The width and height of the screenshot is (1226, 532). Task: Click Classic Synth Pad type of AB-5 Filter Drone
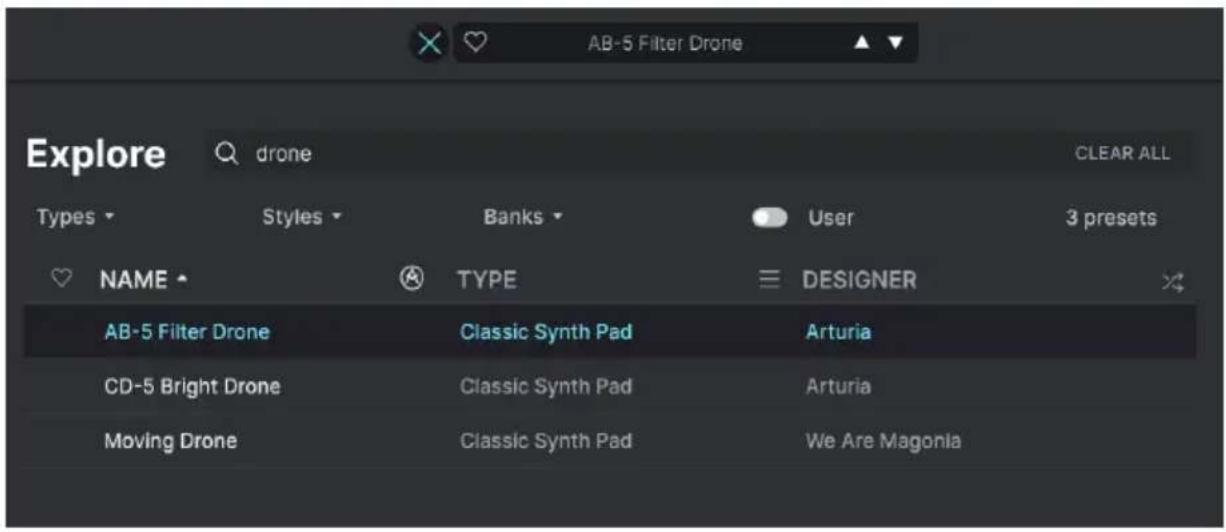pos(546,332)
